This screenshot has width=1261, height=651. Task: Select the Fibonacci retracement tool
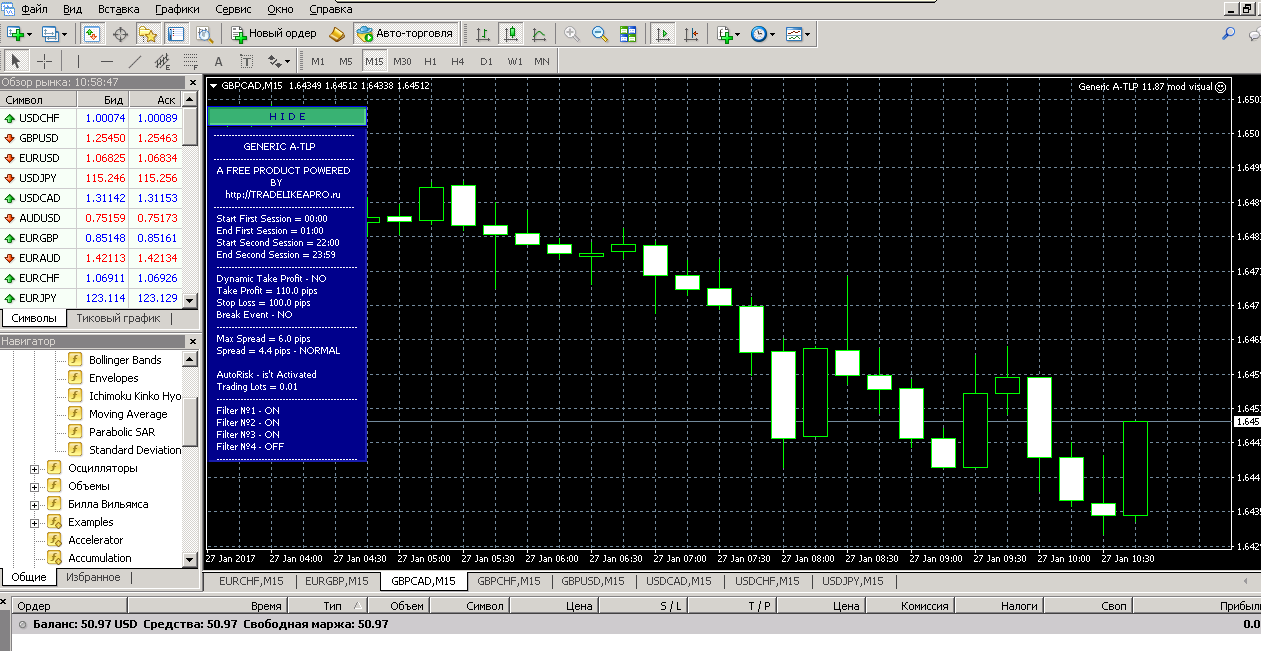(190, 61)
